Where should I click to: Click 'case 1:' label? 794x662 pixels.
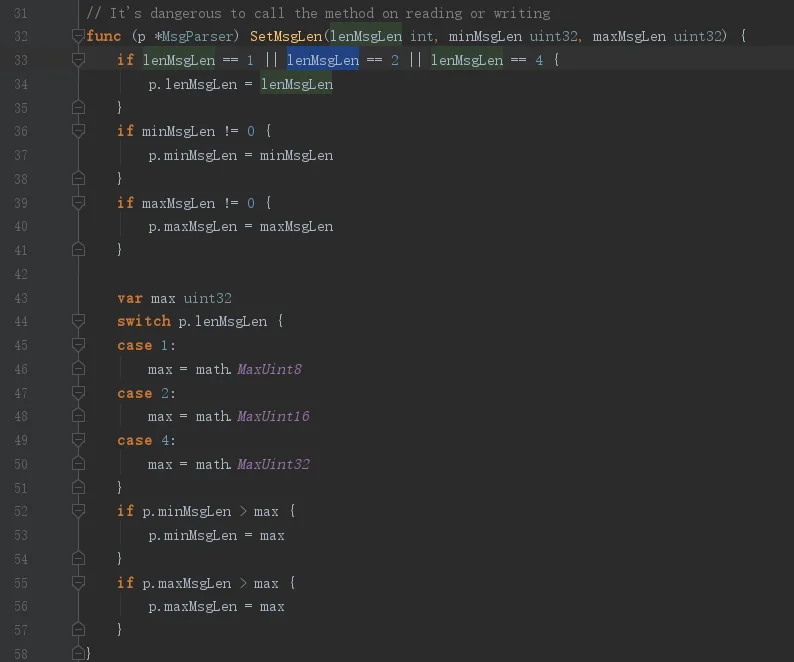click(x=146, y=345)
